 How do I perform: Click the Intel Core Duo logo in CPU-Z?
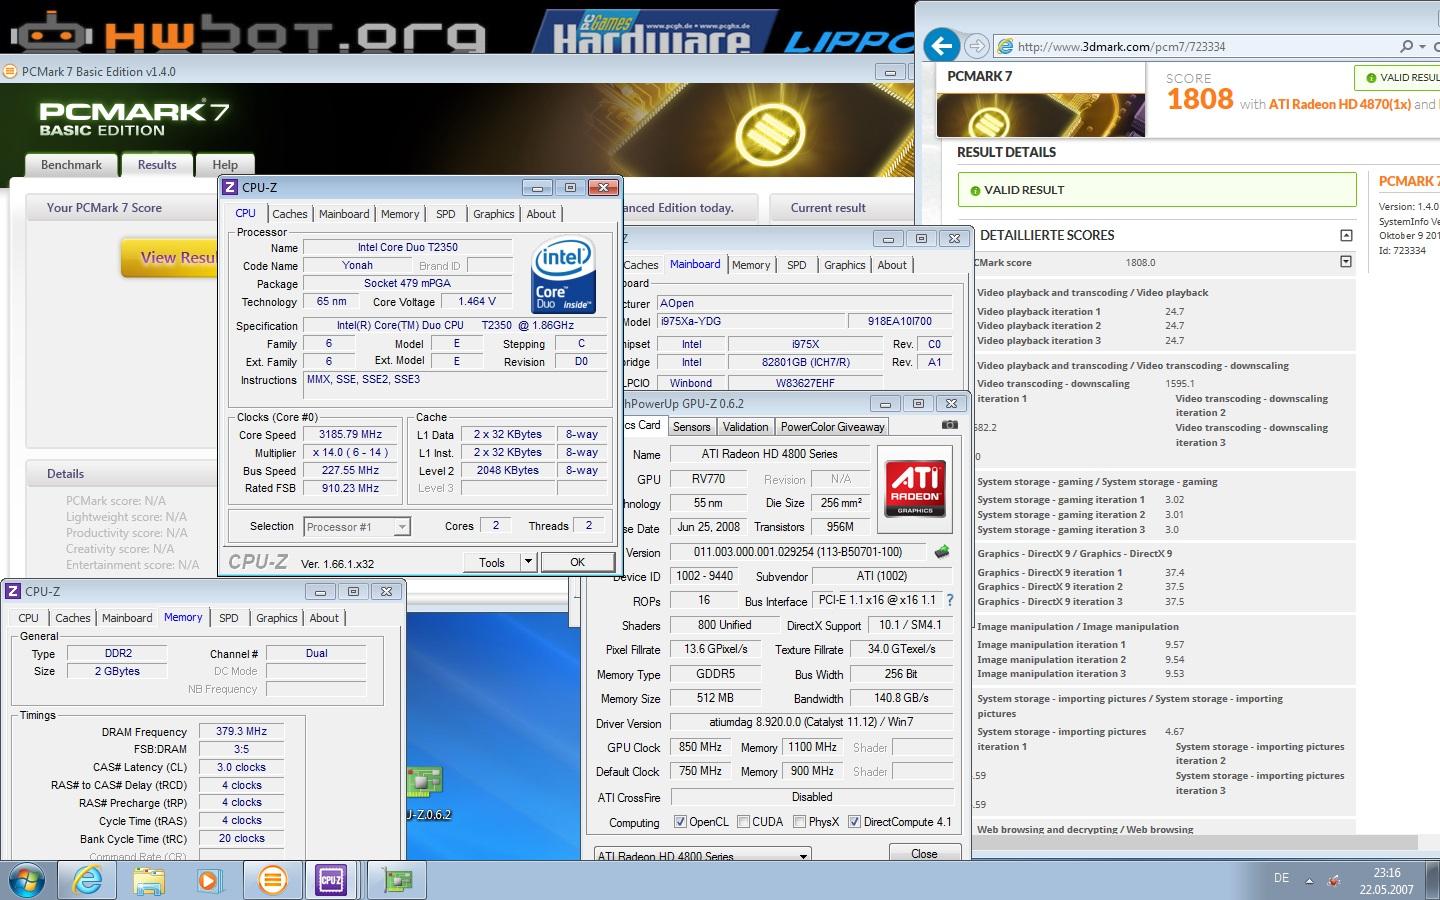click(565, 274)
